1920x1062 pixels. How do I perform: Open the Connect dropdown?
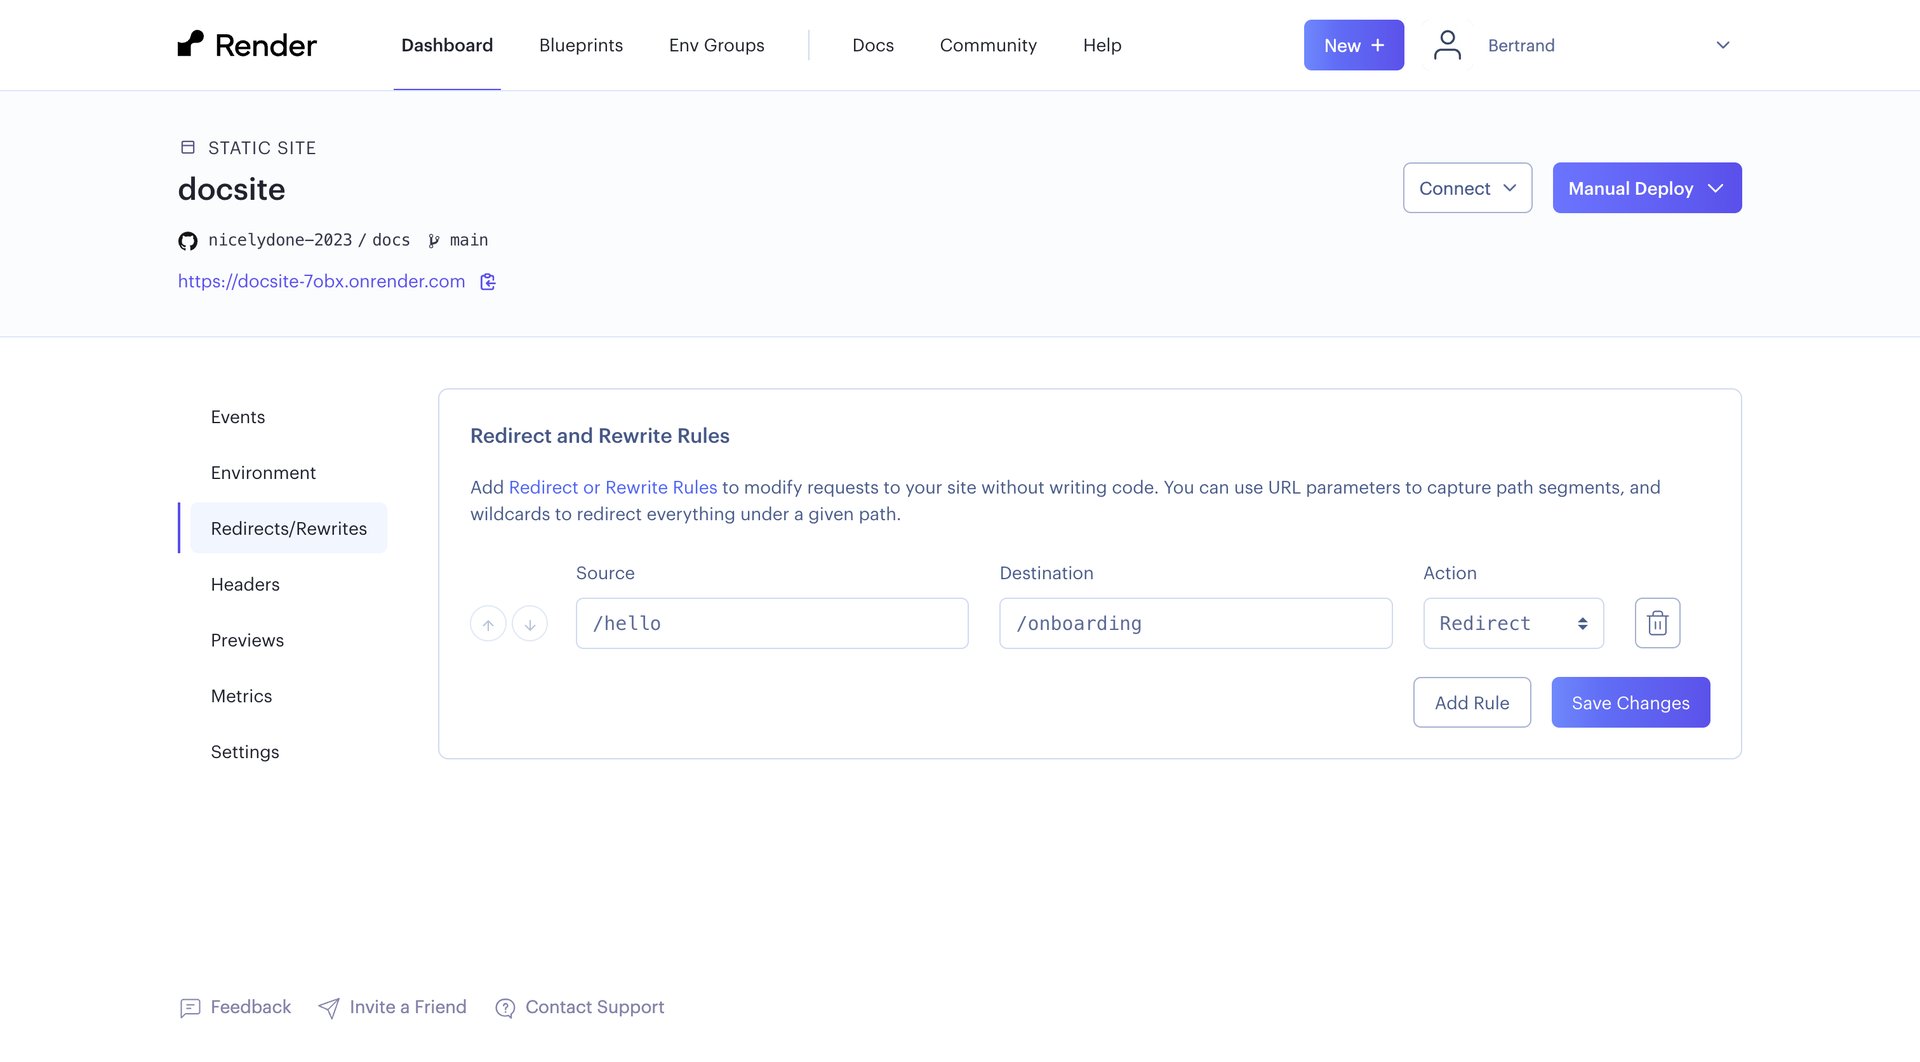click(x=1466, y=188)
